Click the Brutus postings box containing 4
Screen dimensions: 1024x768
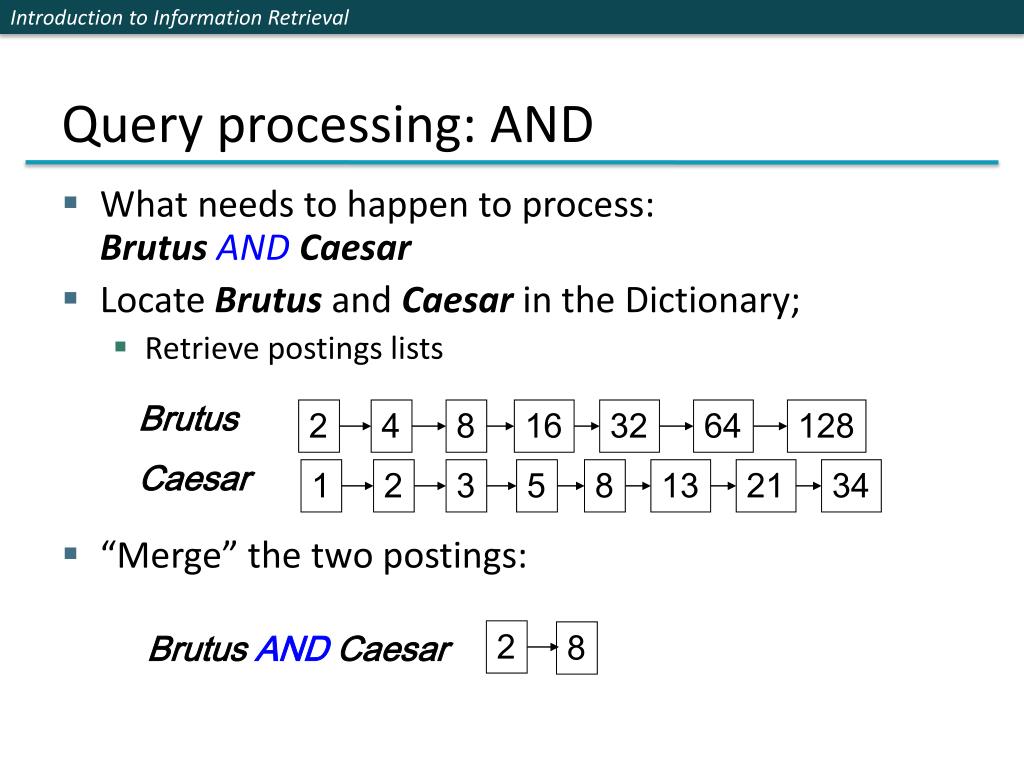(391, 426)
